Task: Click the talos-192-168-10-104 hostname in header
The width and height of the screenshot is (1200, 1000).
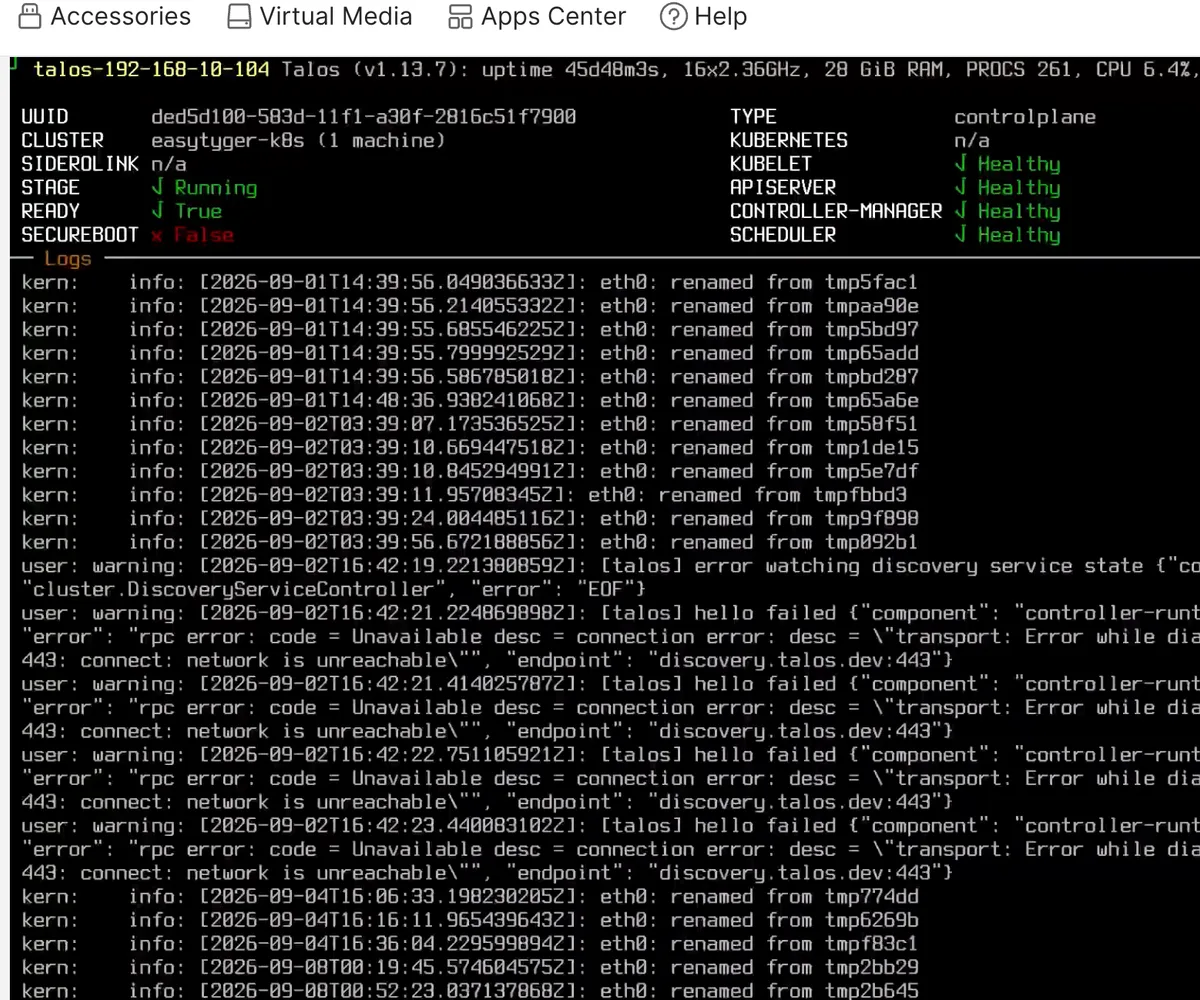Action: click(x=152, y=69)
